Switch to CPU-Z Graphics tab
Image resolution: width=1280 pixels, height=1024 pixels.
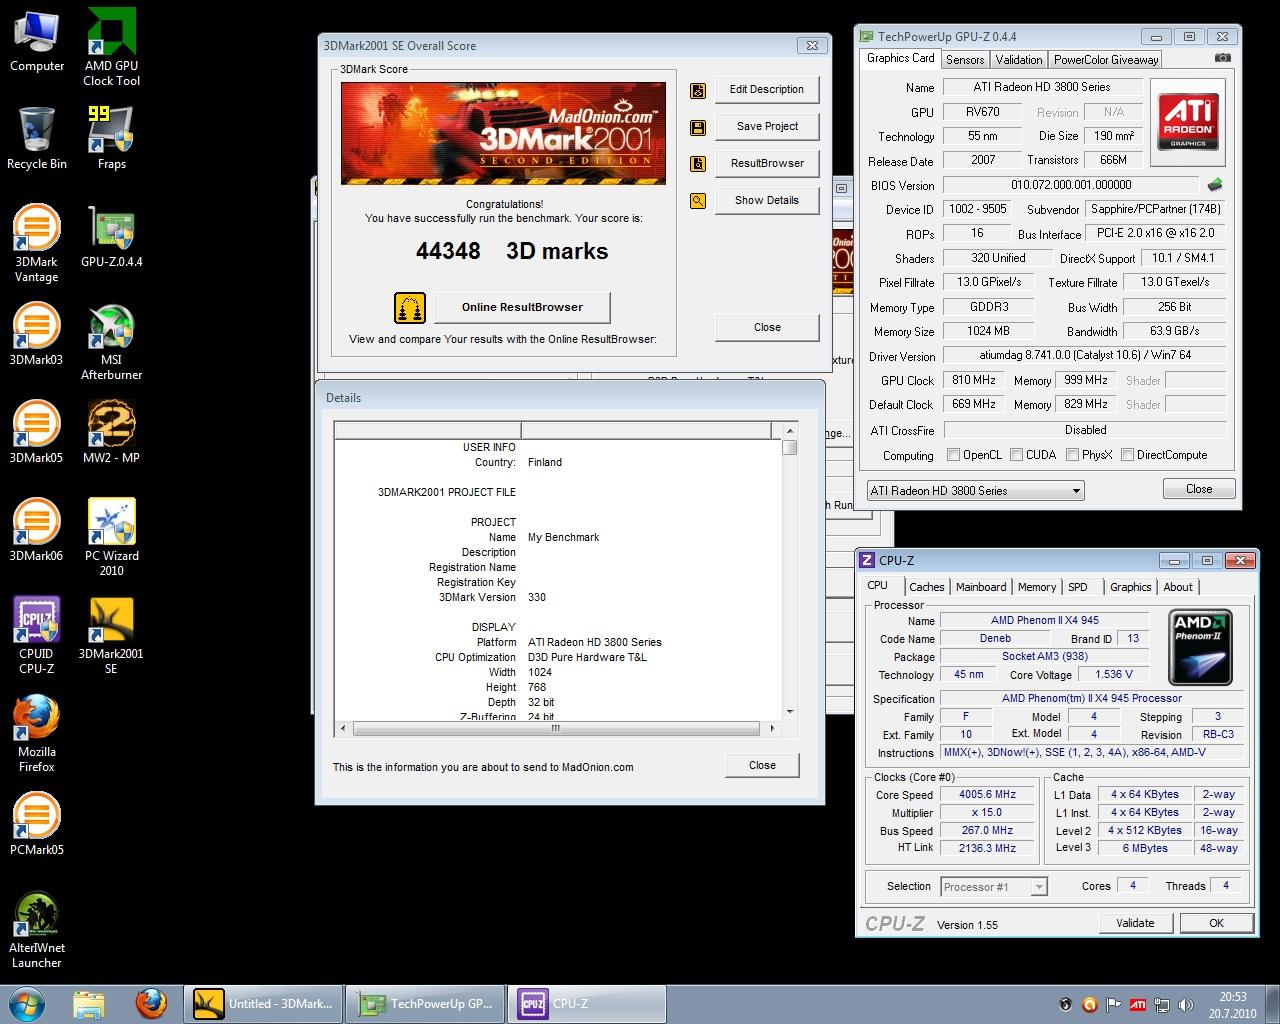click(x=1131, y=587)
